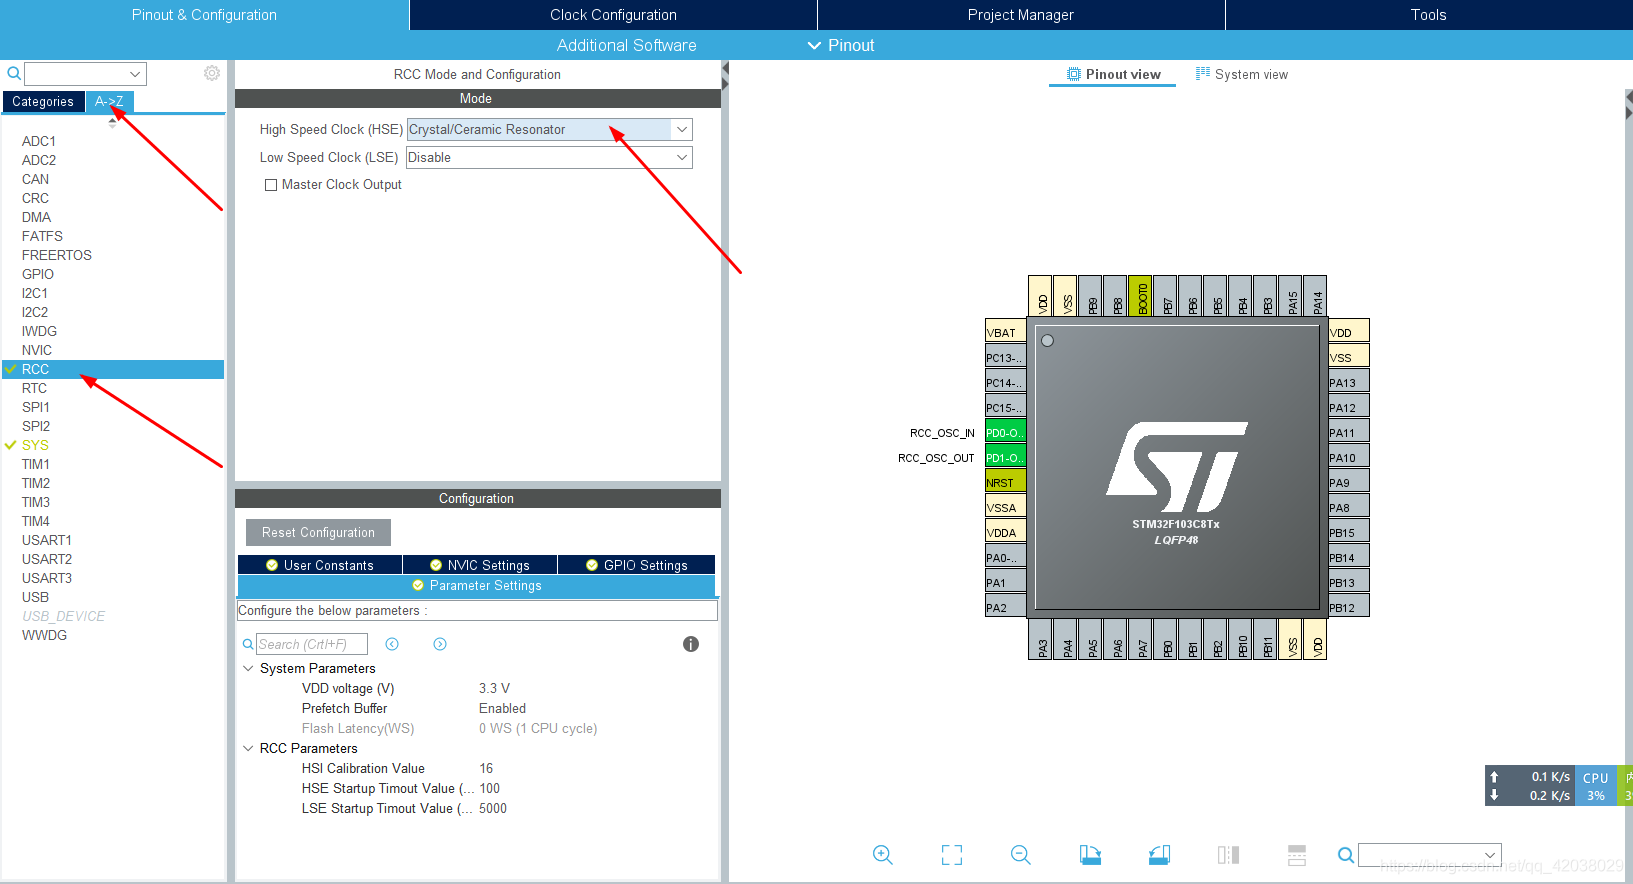Click the NRST pin on chip

pos(1005,483)
